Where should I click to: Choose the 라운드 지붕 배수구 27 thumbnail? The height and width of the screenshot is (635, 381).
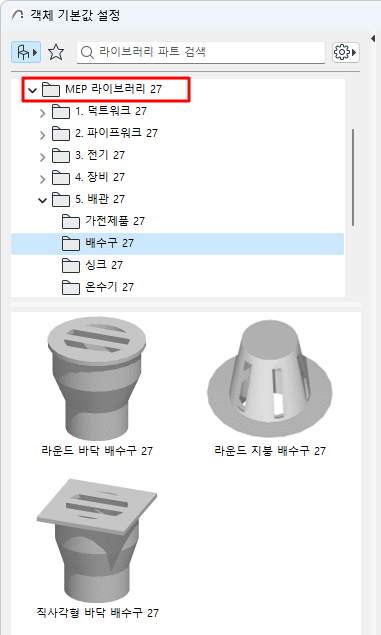pos(270,379)
